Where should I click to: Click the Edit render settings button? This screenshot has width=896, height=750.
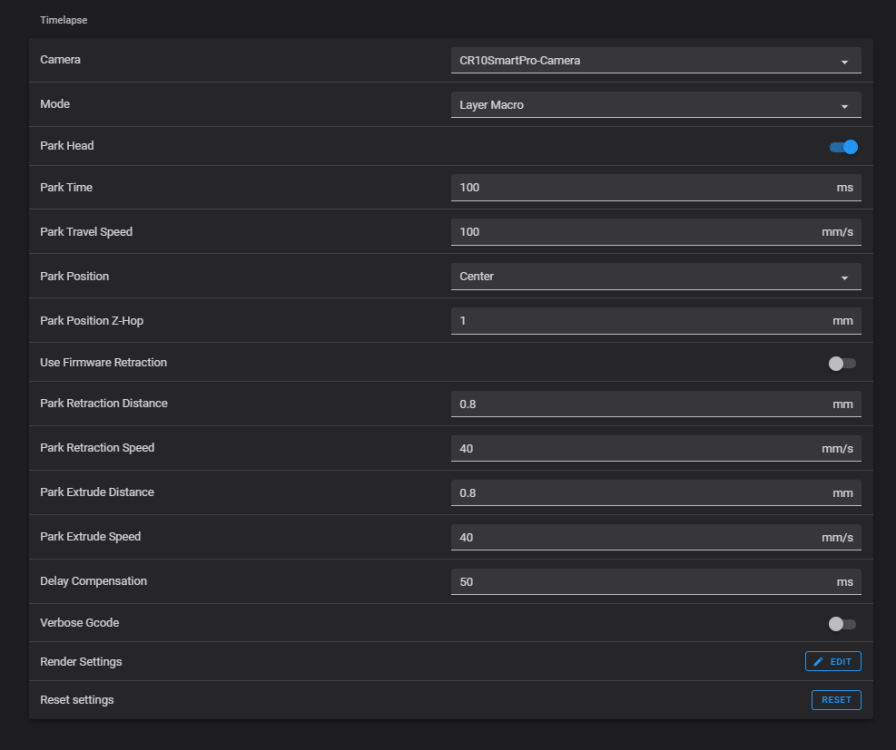pos(833,662)
